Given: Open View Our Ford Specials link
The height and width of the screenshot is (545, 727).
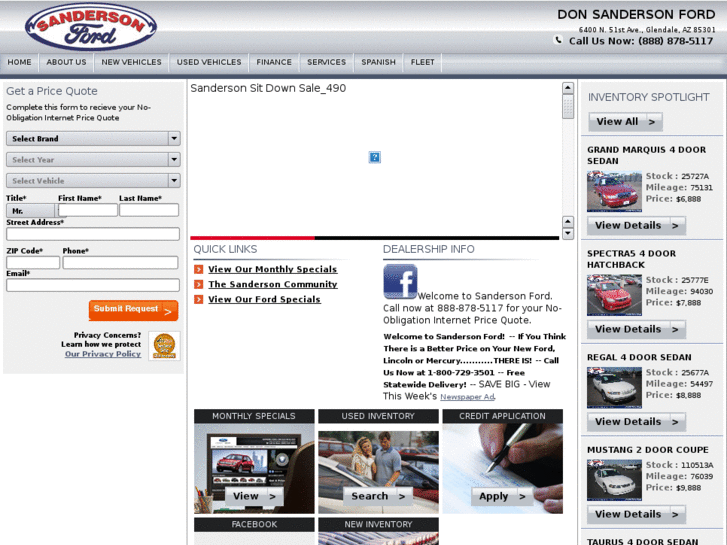Looking at the screenshot, I should point(264,299).
